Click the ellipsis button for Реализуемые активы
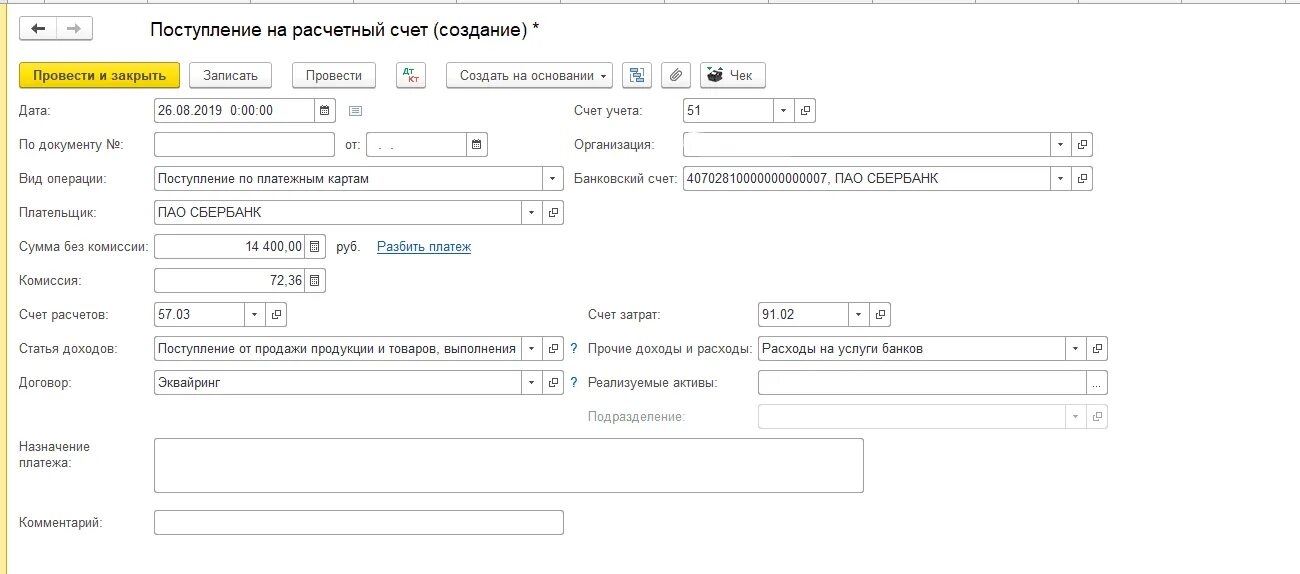 click(x=1097, y=382)
